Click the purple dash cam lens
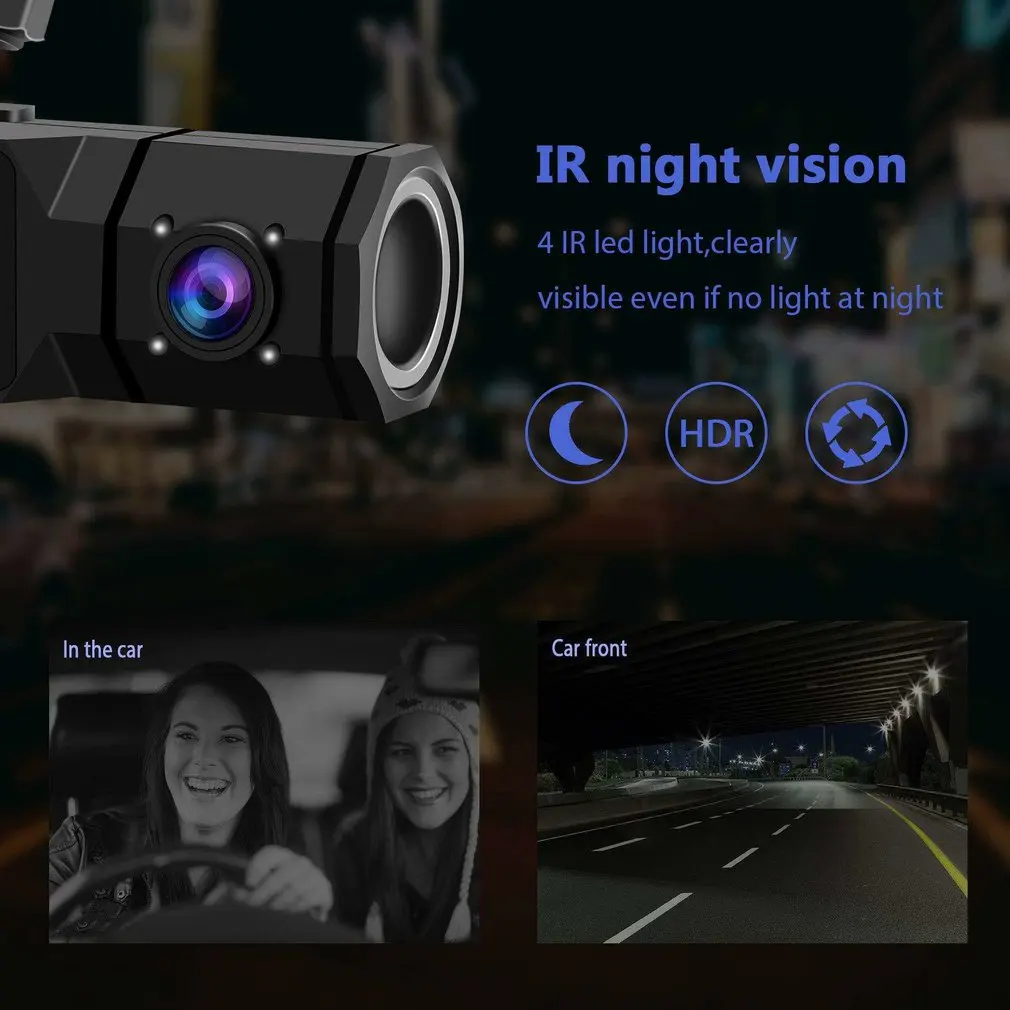 pyautogui.click(x=211, y=294)
